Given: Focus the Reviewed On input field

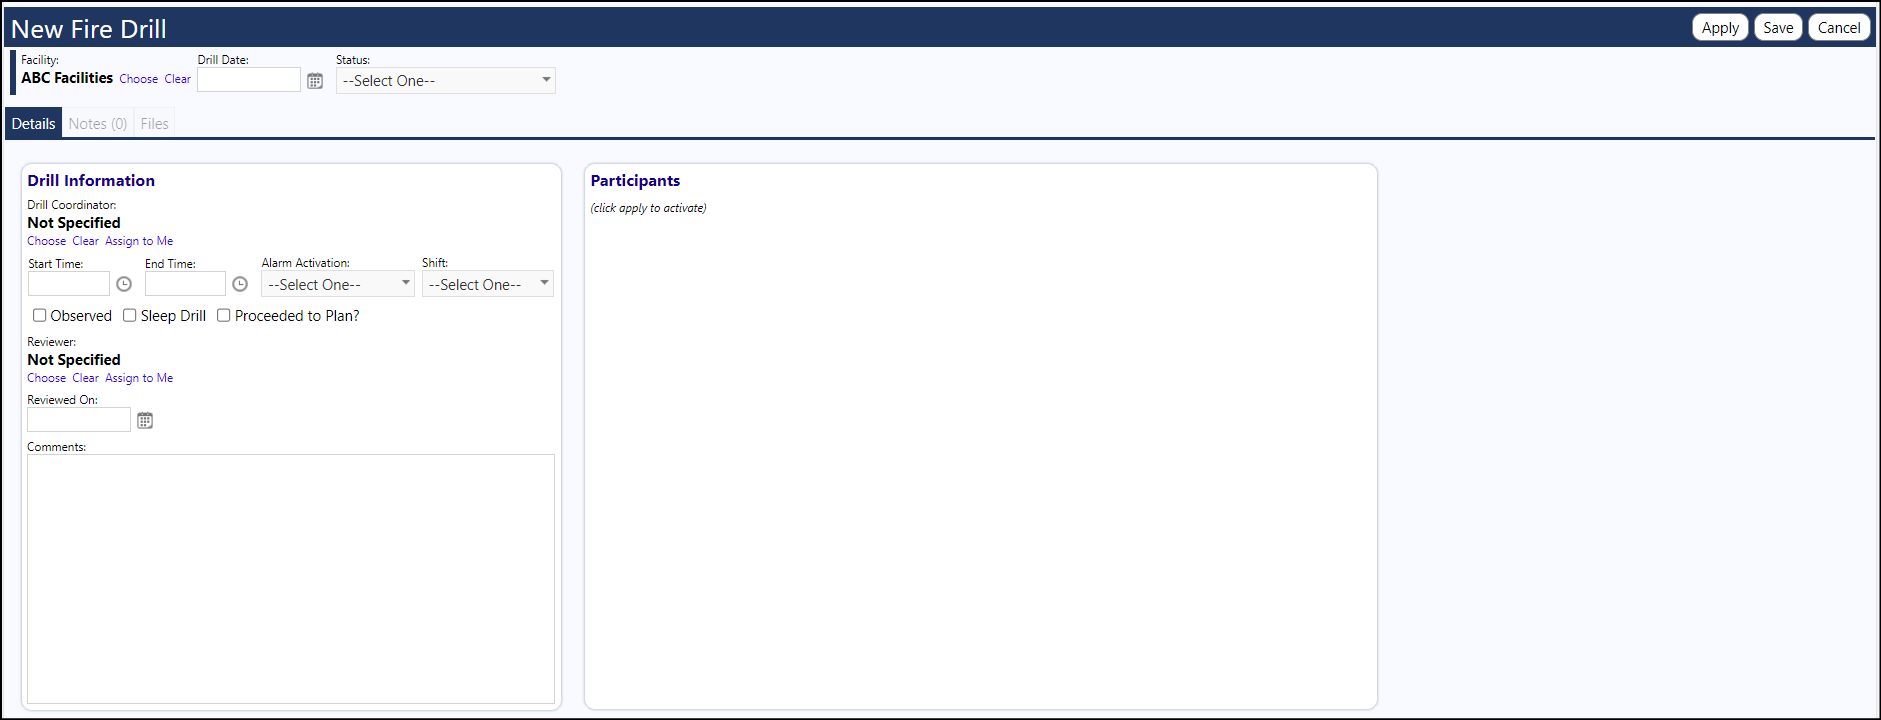Looking at the screenshot, I should (79, 420).
